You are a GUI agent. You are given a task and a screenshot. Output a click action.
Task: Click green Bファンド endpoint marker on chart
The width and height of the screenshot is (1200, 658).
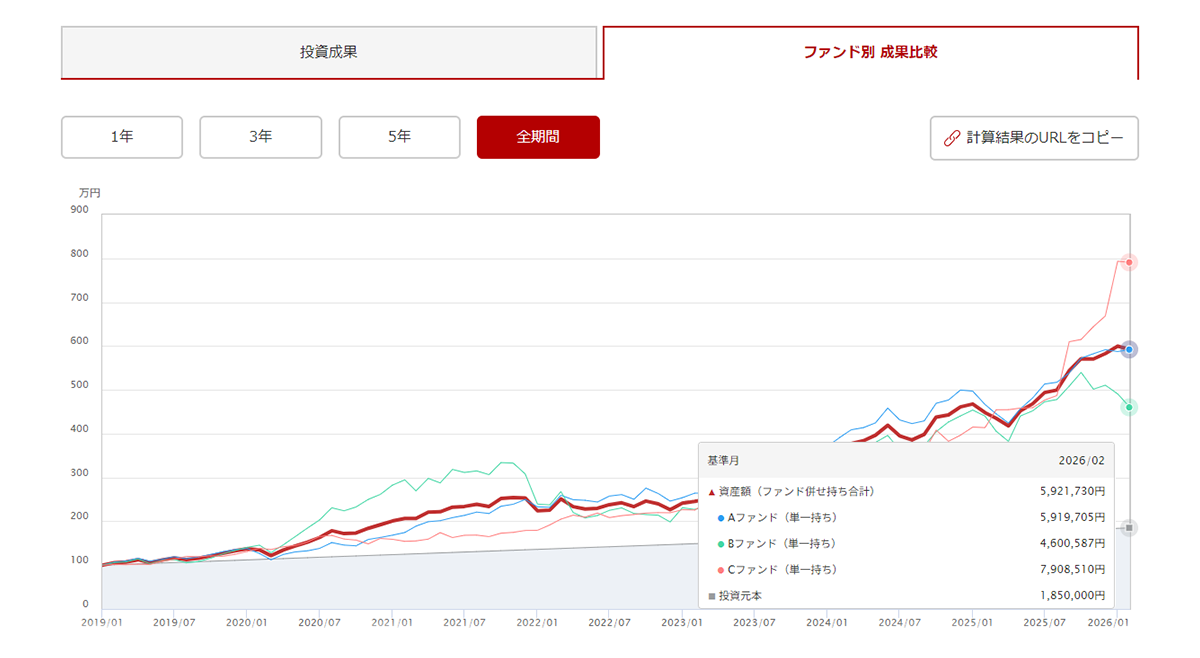pos(1129,407)
